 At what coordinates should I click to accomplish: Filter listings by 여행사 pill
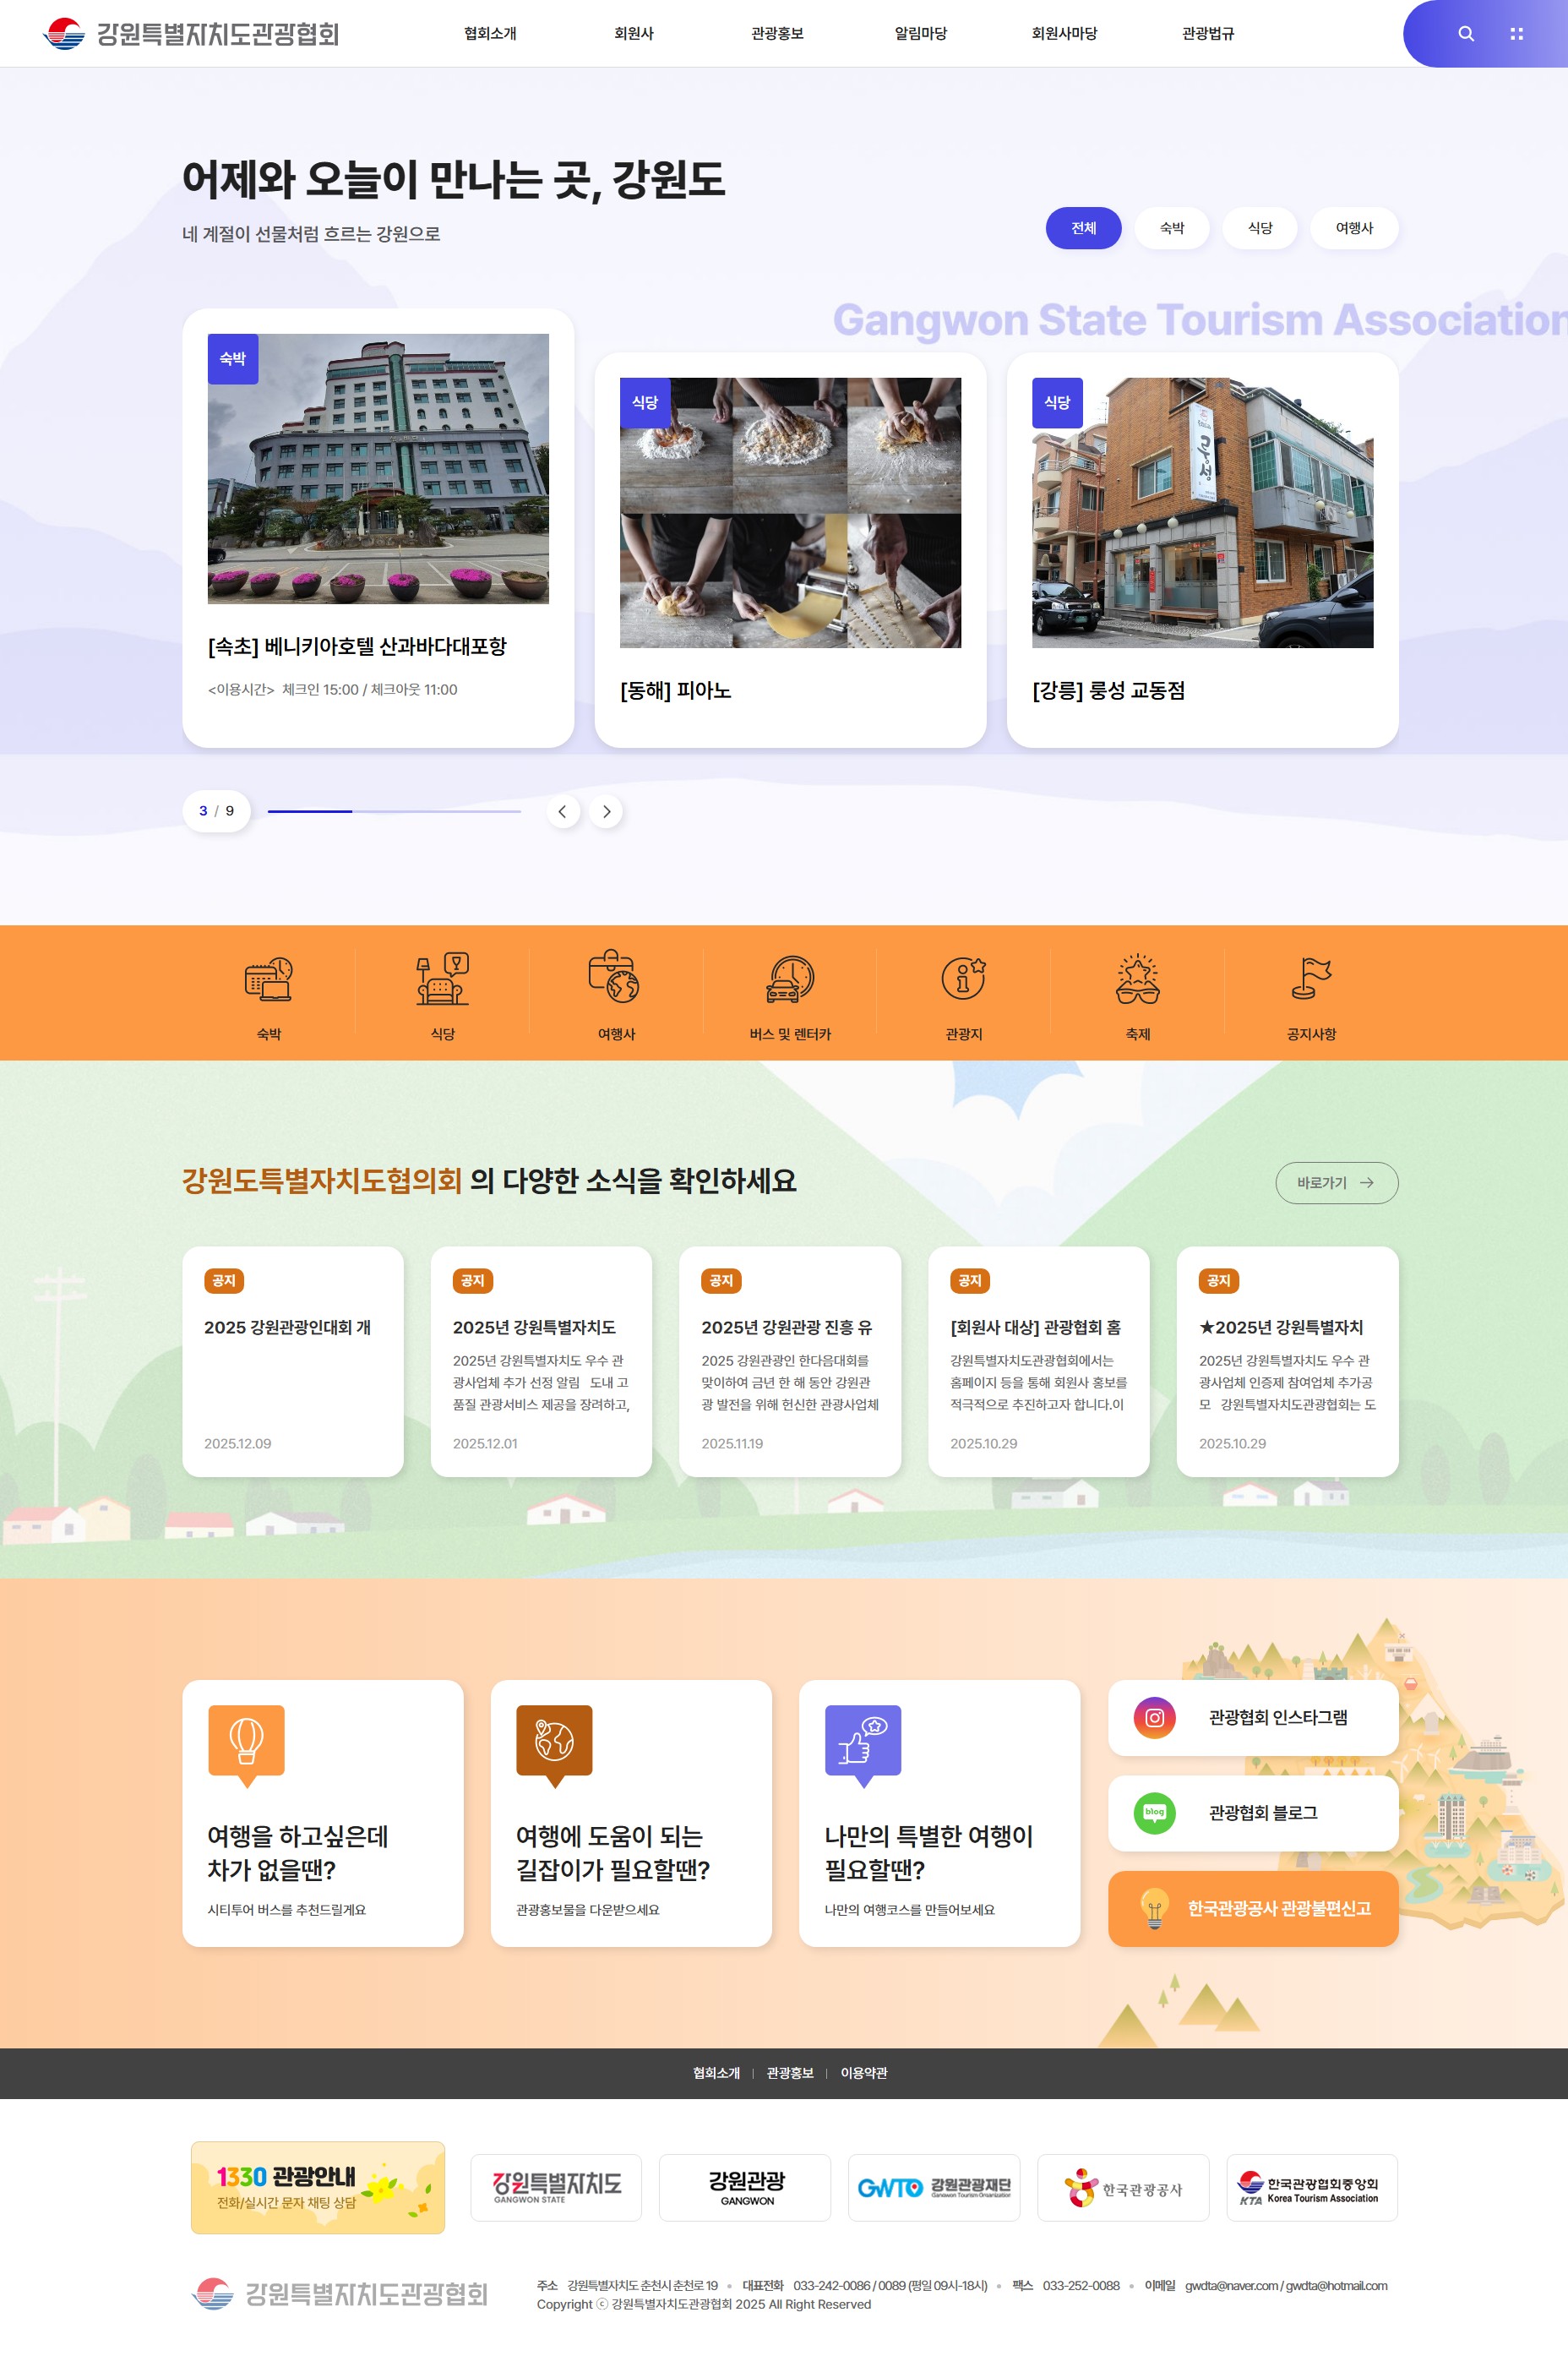click(x=1353, y=228)
